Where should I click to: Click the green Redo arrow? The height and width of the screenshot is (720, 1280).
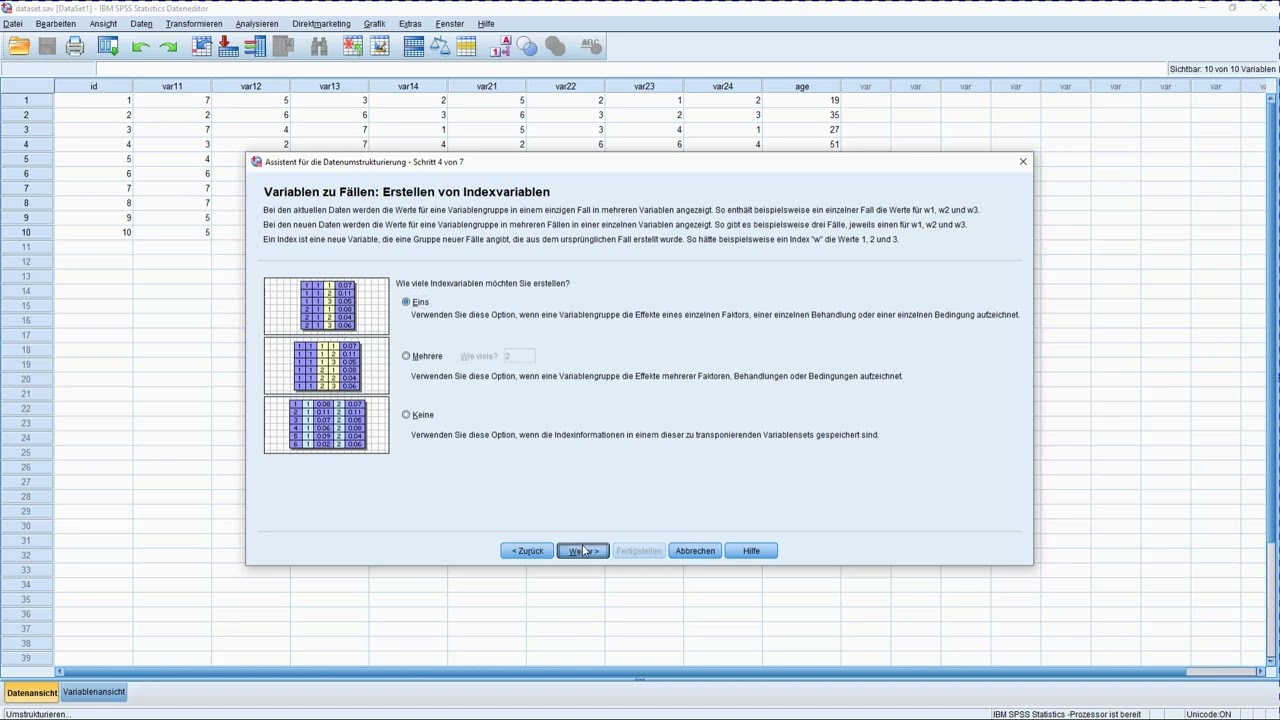pyautogui.click(x=168, y=46)
